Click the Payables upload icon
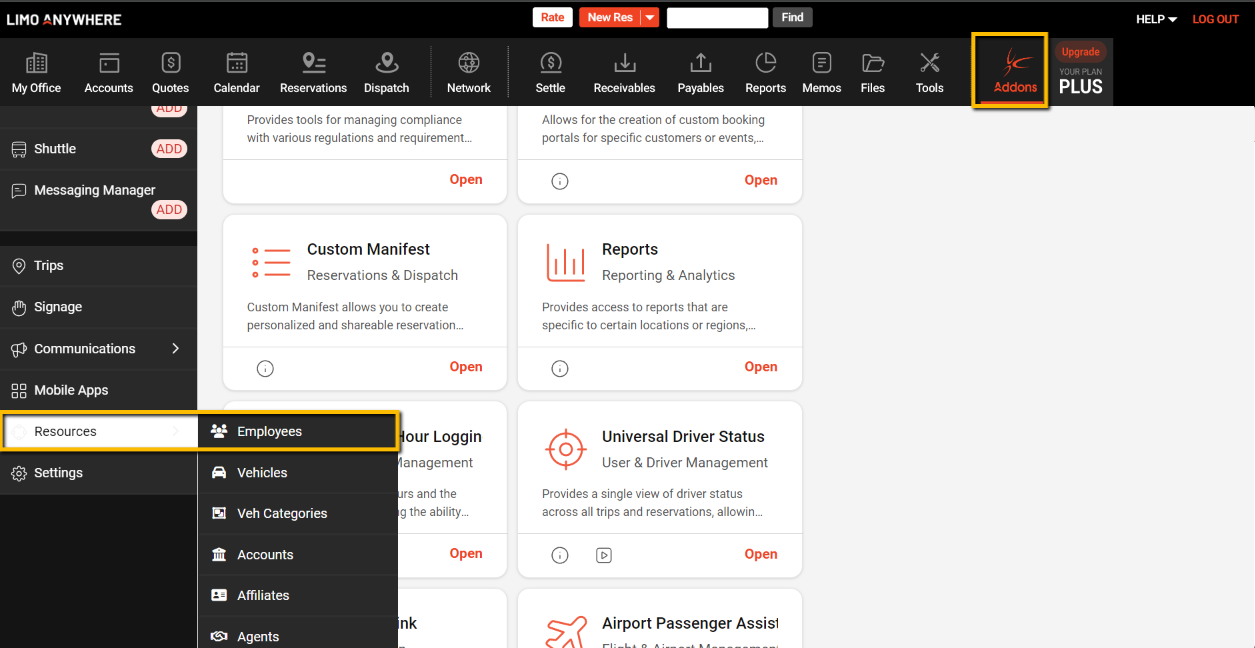 (x=700, y=64)
